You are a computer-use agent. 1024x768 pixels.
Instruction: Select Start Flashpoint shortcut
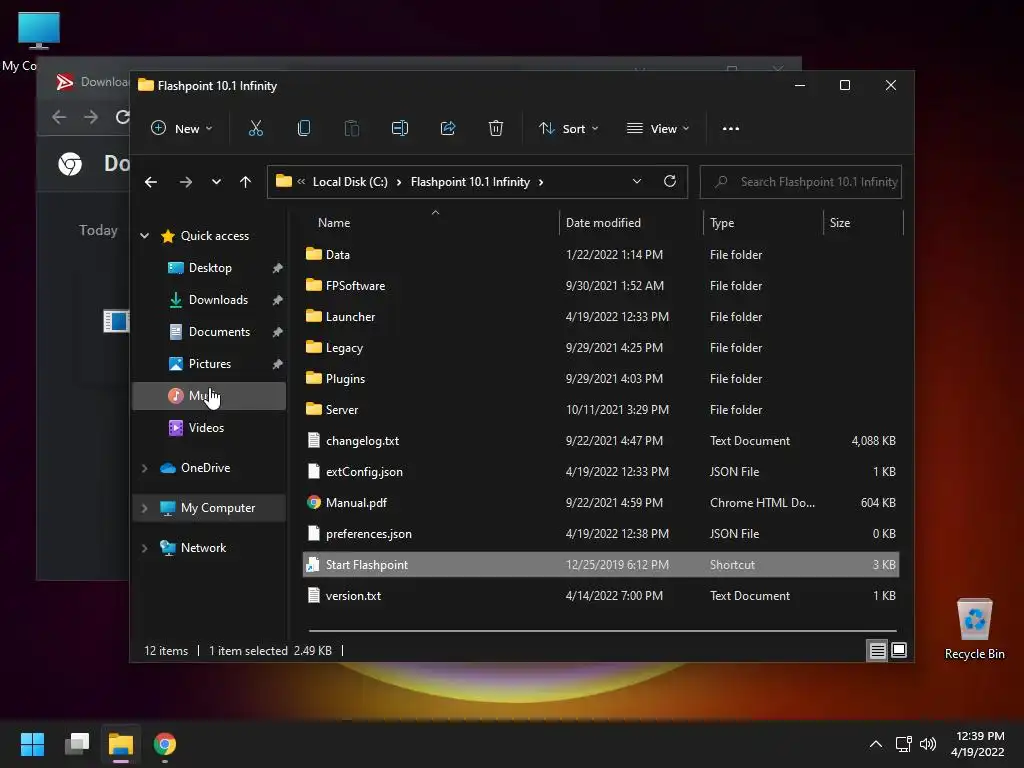[x=601, y=565]
